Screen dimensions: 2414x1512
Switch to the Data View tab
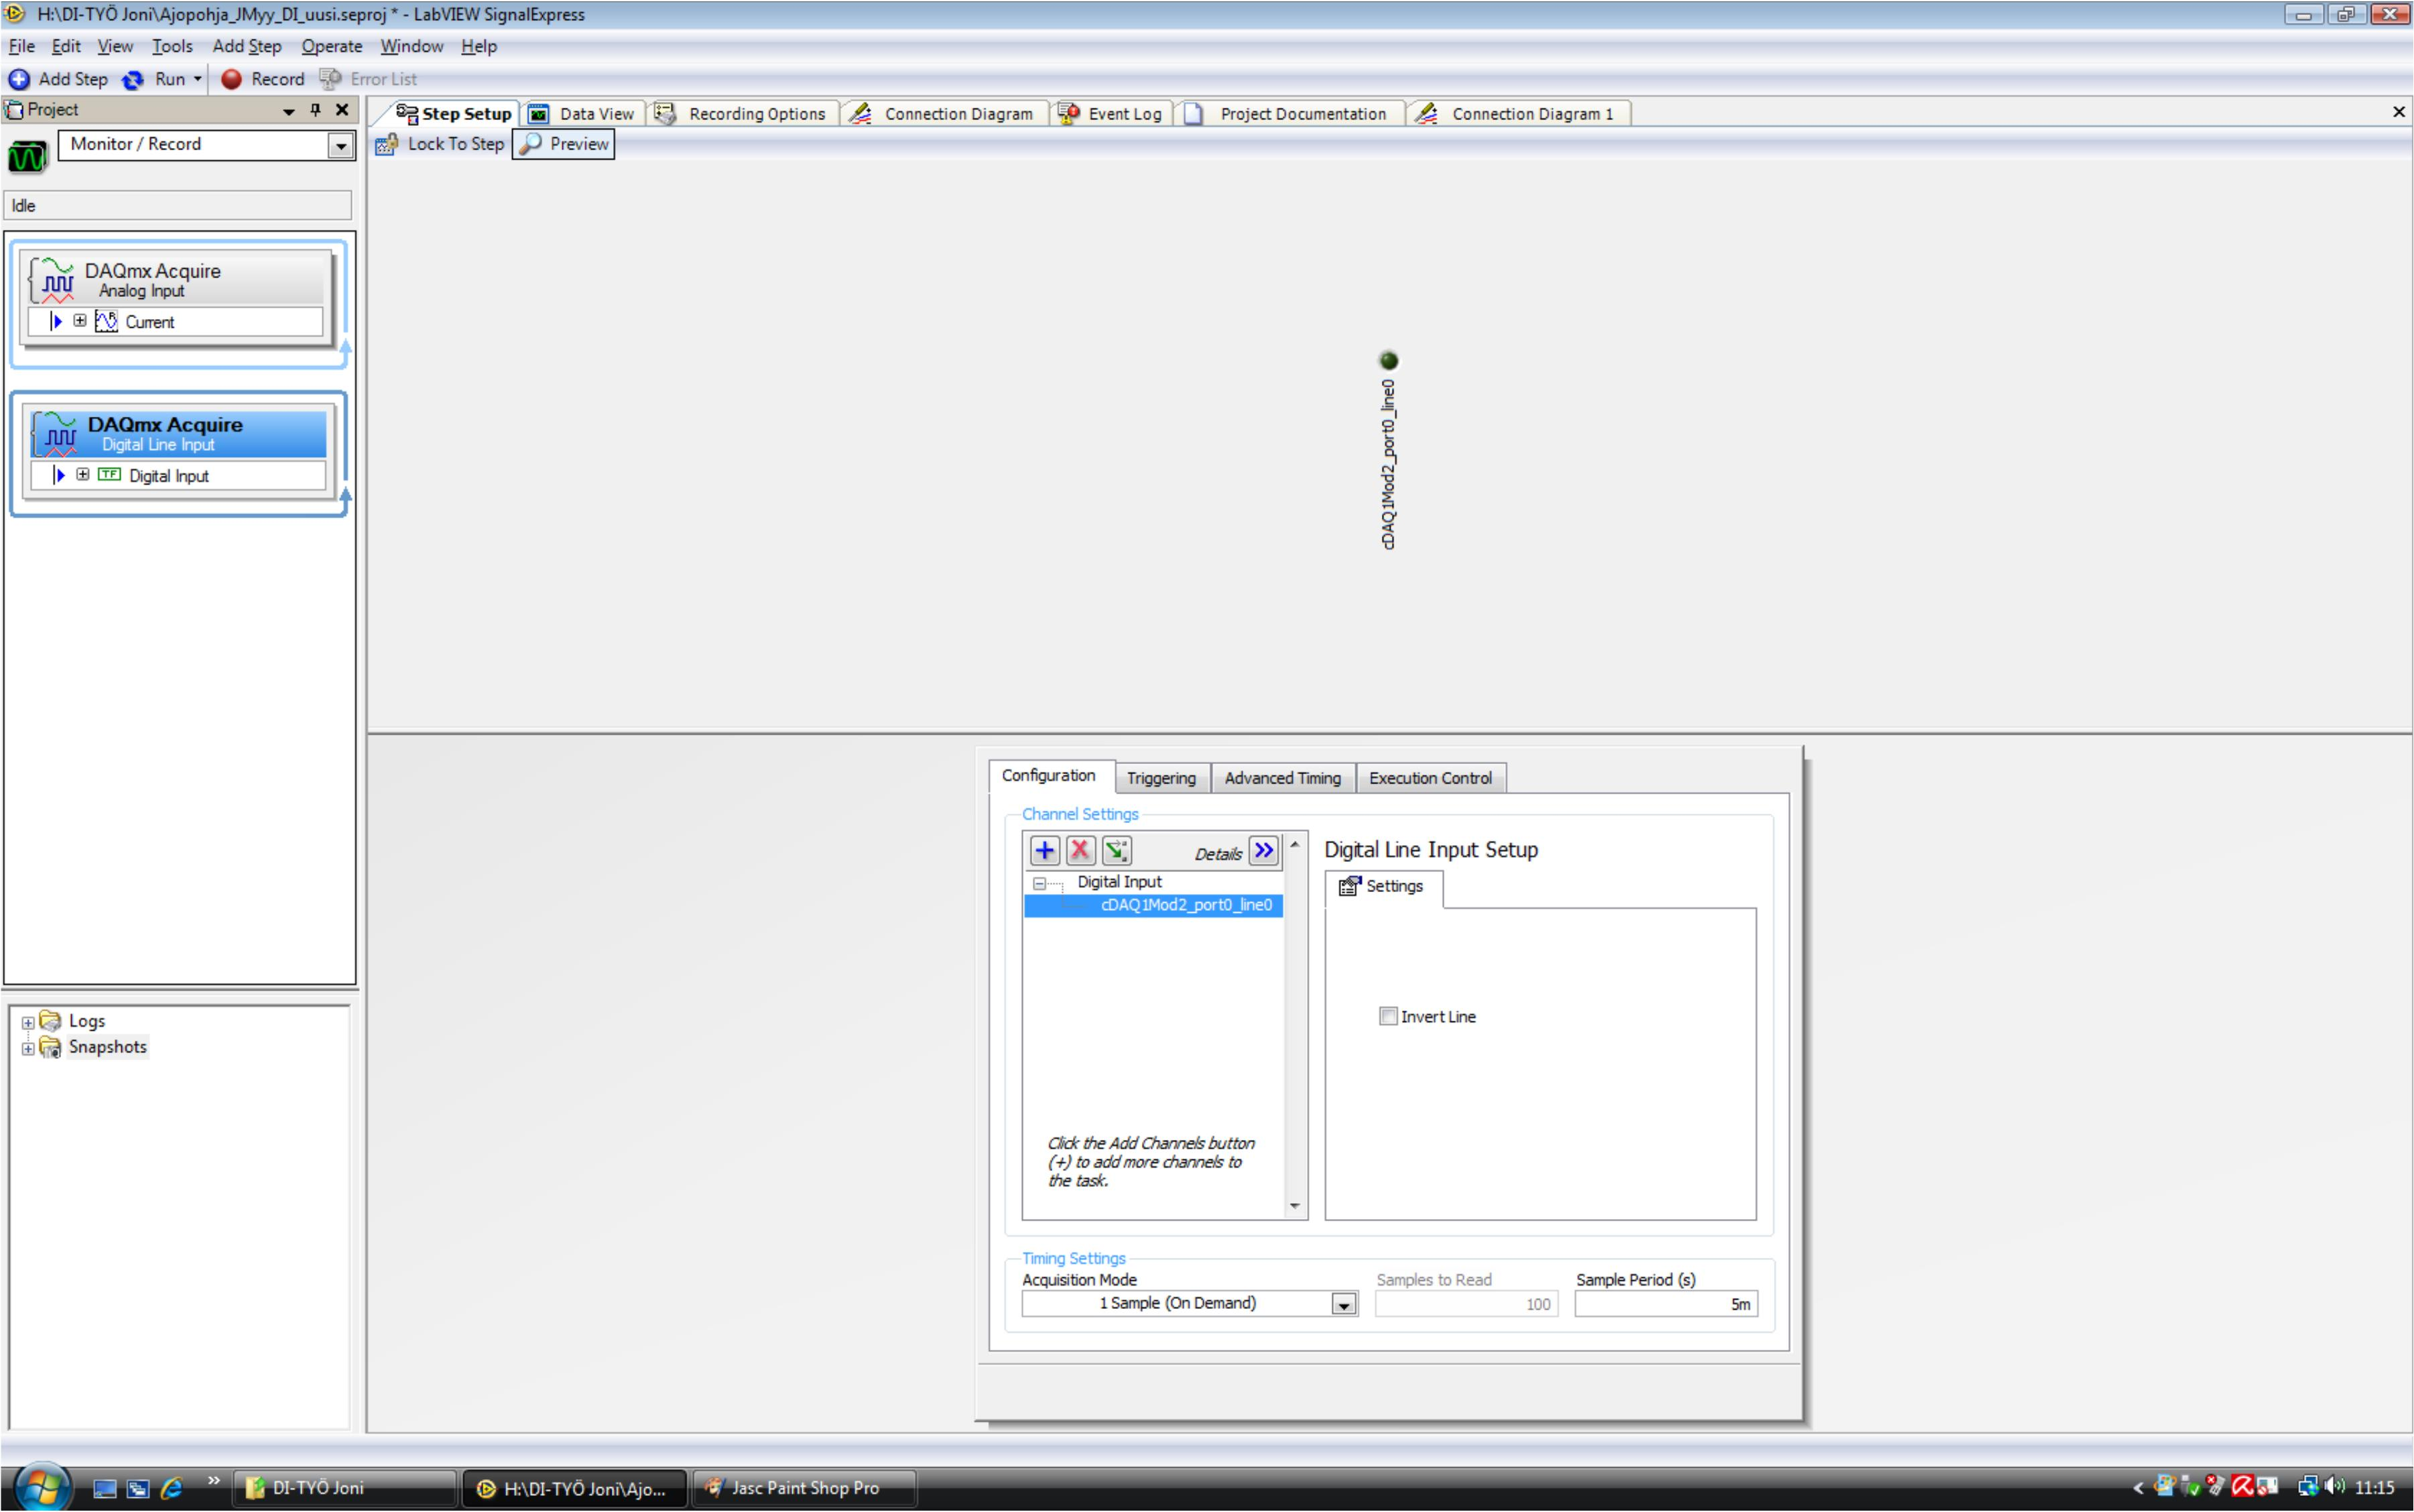click(582, 114)
